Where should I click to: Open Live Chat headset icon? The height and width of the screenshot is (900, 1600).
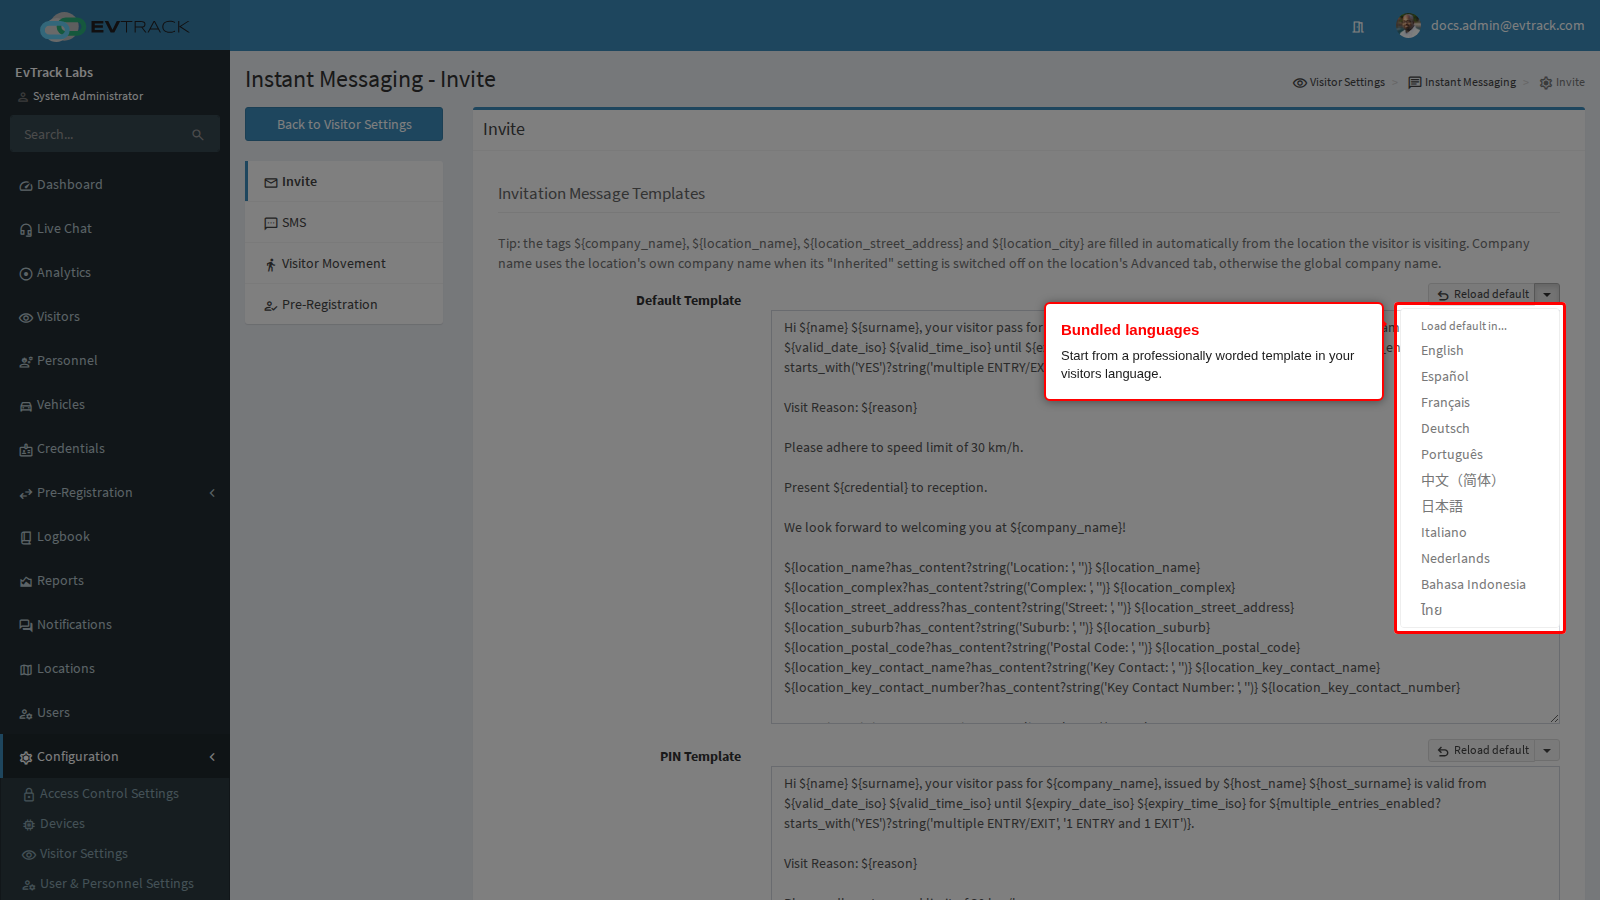tap(26, 229)
